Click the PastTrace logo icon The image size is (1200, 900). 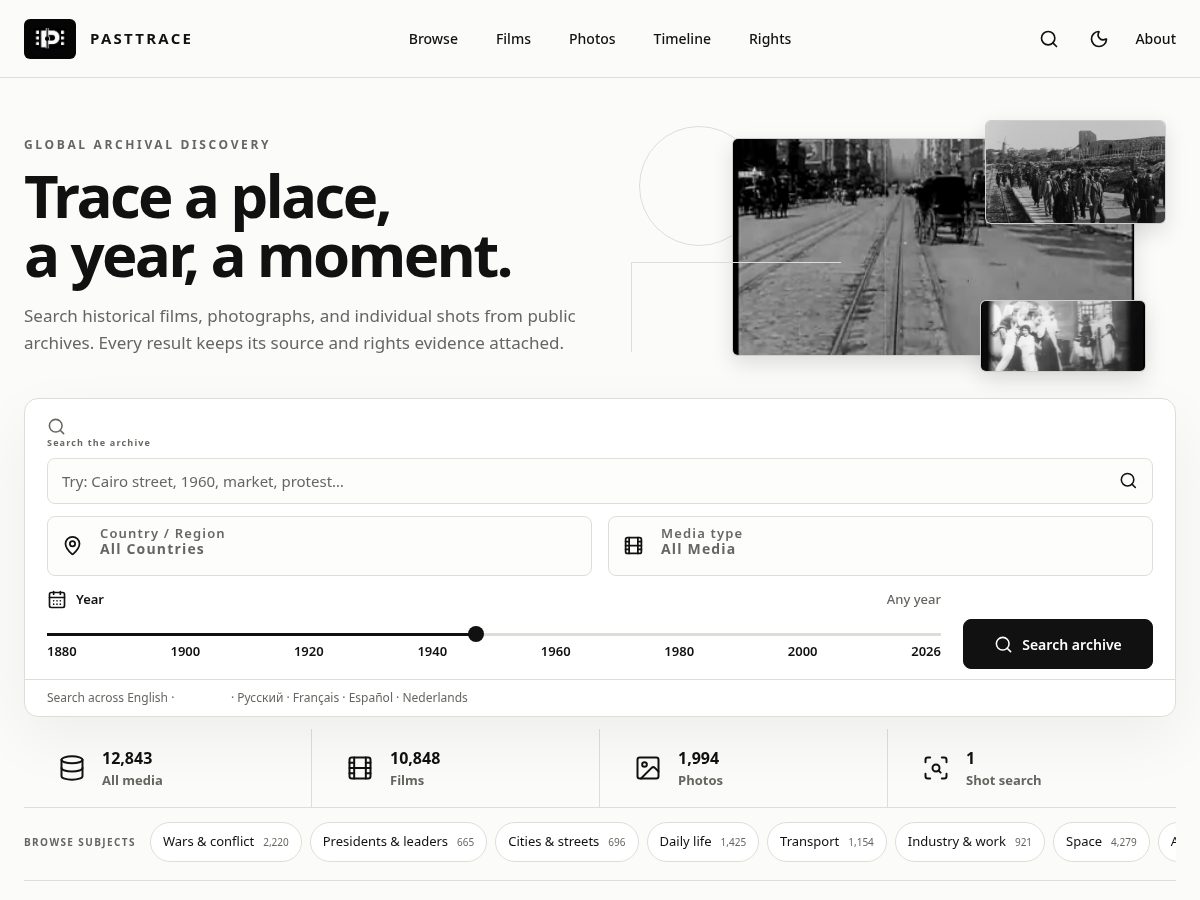(x=50, y=39)
